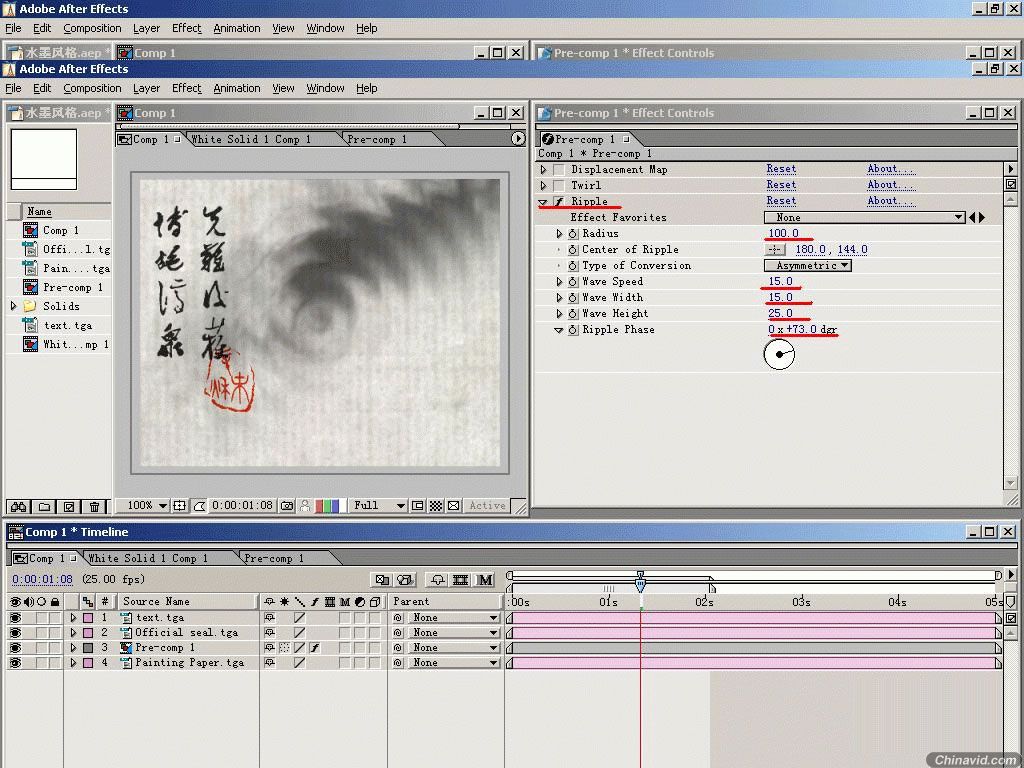Enable the Twirl effect checkbox

559,185
